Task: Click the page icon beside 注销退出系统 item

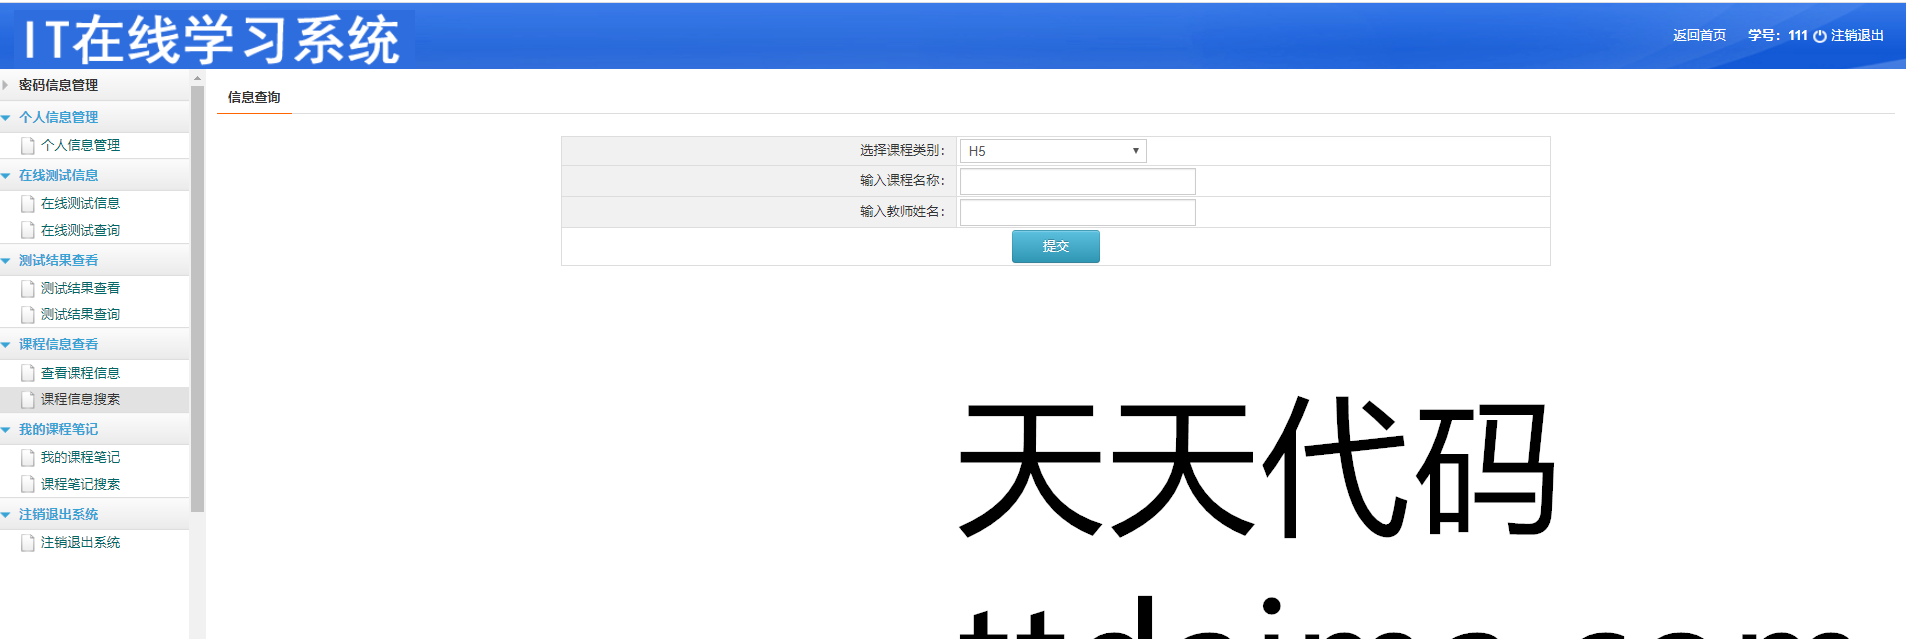Action: tap(28, 543)
